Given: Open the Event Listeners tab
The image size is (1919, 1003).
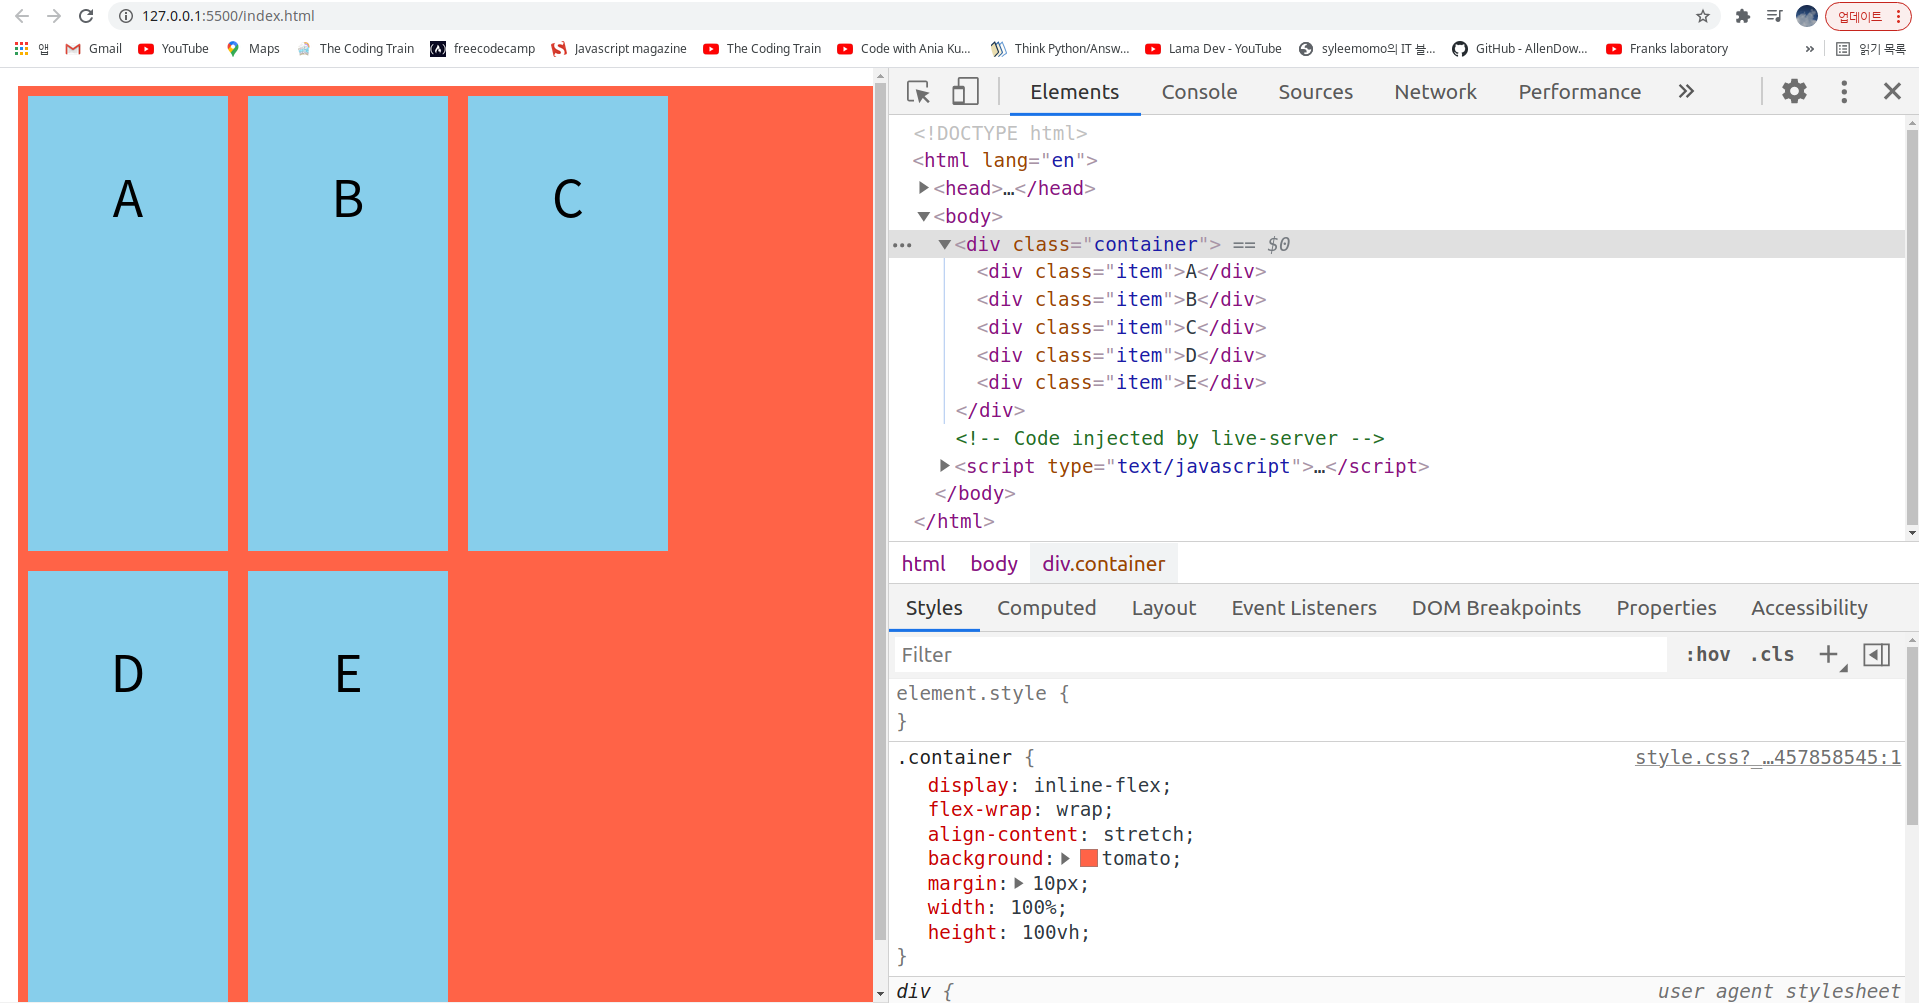Looking at the screenshot, I should [x=1304, y=608].
